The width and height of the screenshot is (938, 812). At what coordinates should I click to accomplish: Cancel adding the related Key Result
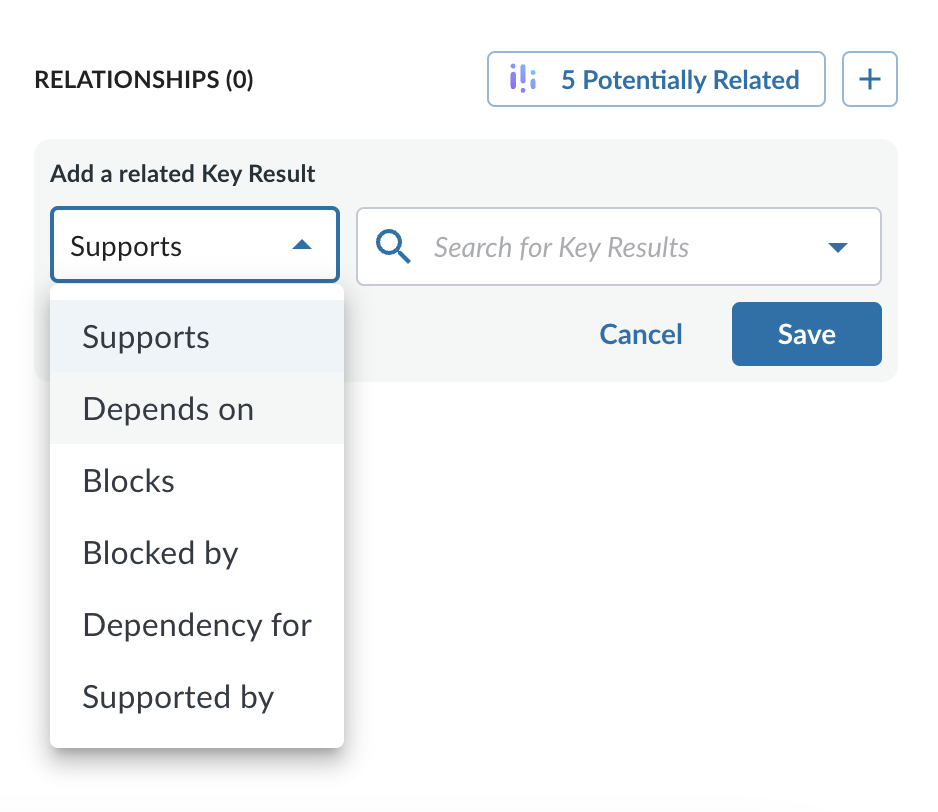(641, 334)
